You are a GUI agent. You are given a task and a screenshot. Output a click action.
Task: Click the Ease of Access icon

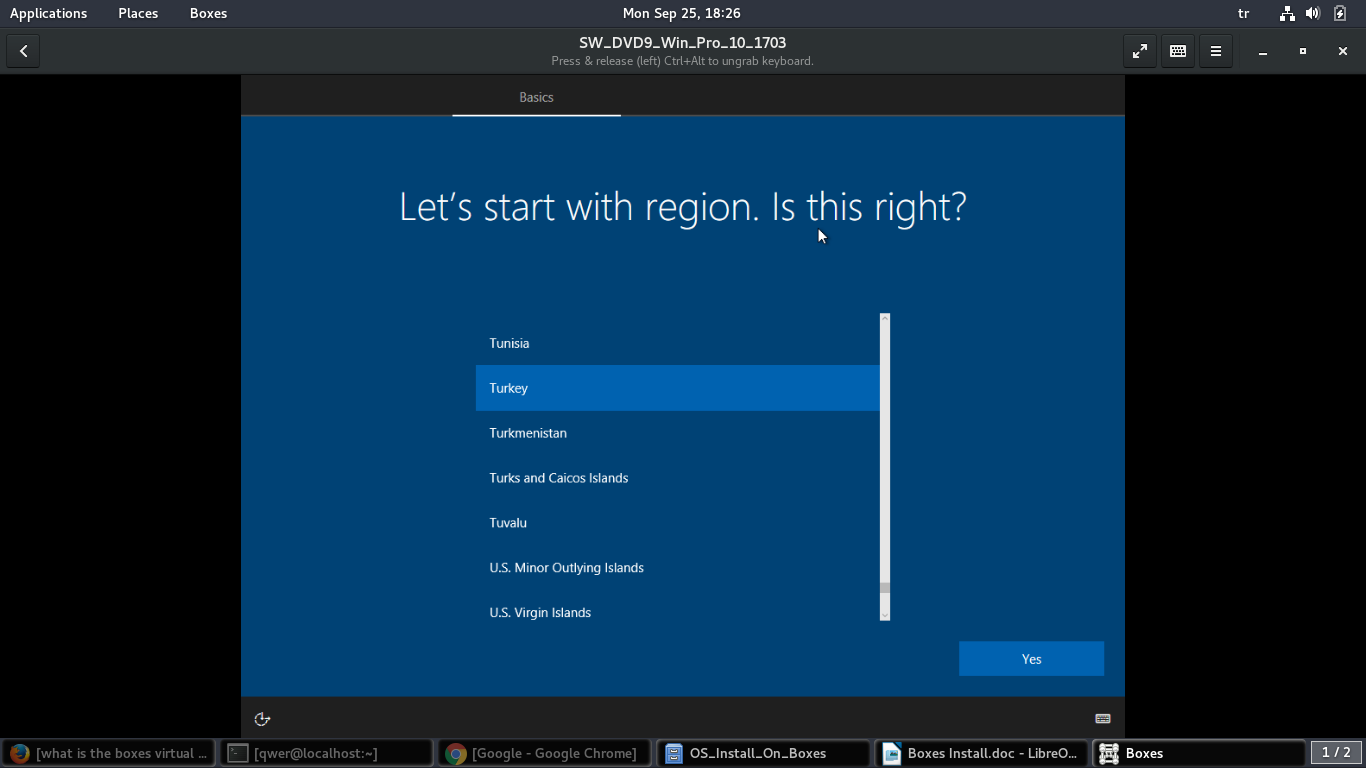262,719
